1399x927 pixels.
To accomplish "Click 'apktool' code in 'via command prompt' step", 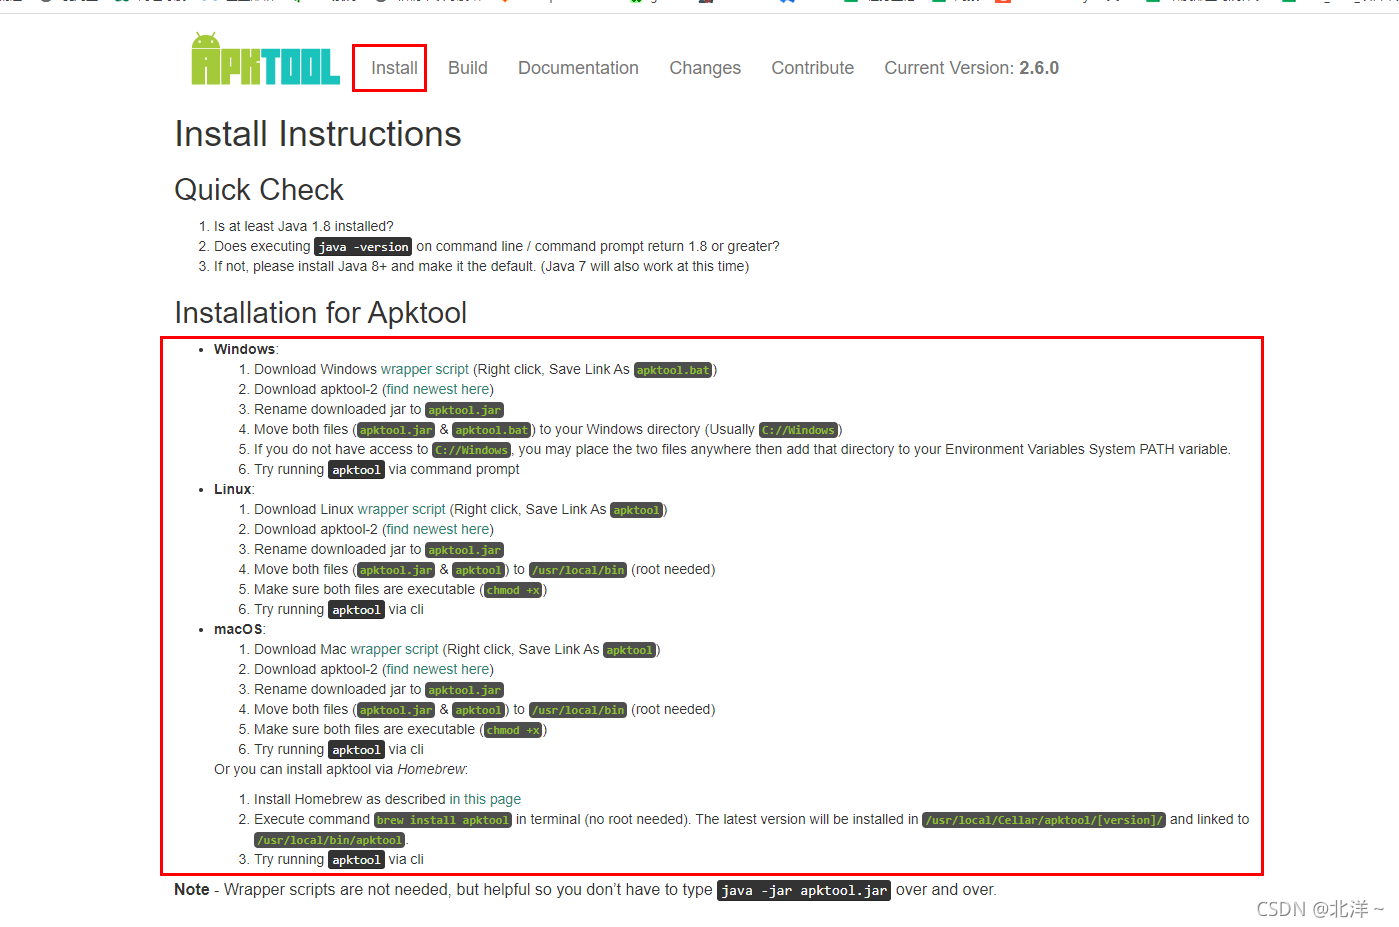I will pos(356,470).
